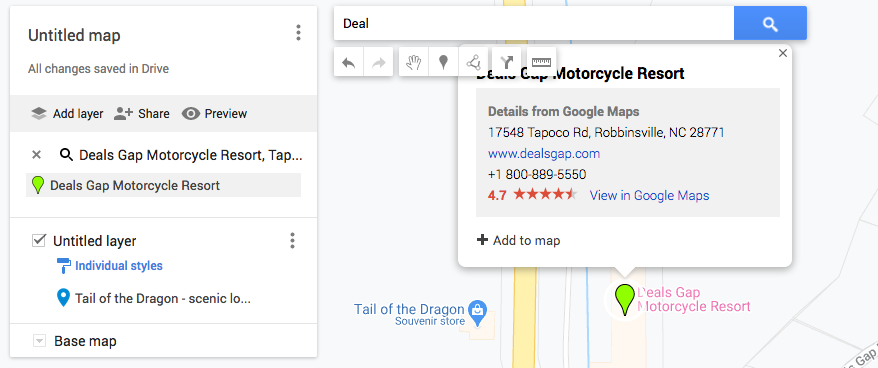Select the add directions tool

coord(506,62)
